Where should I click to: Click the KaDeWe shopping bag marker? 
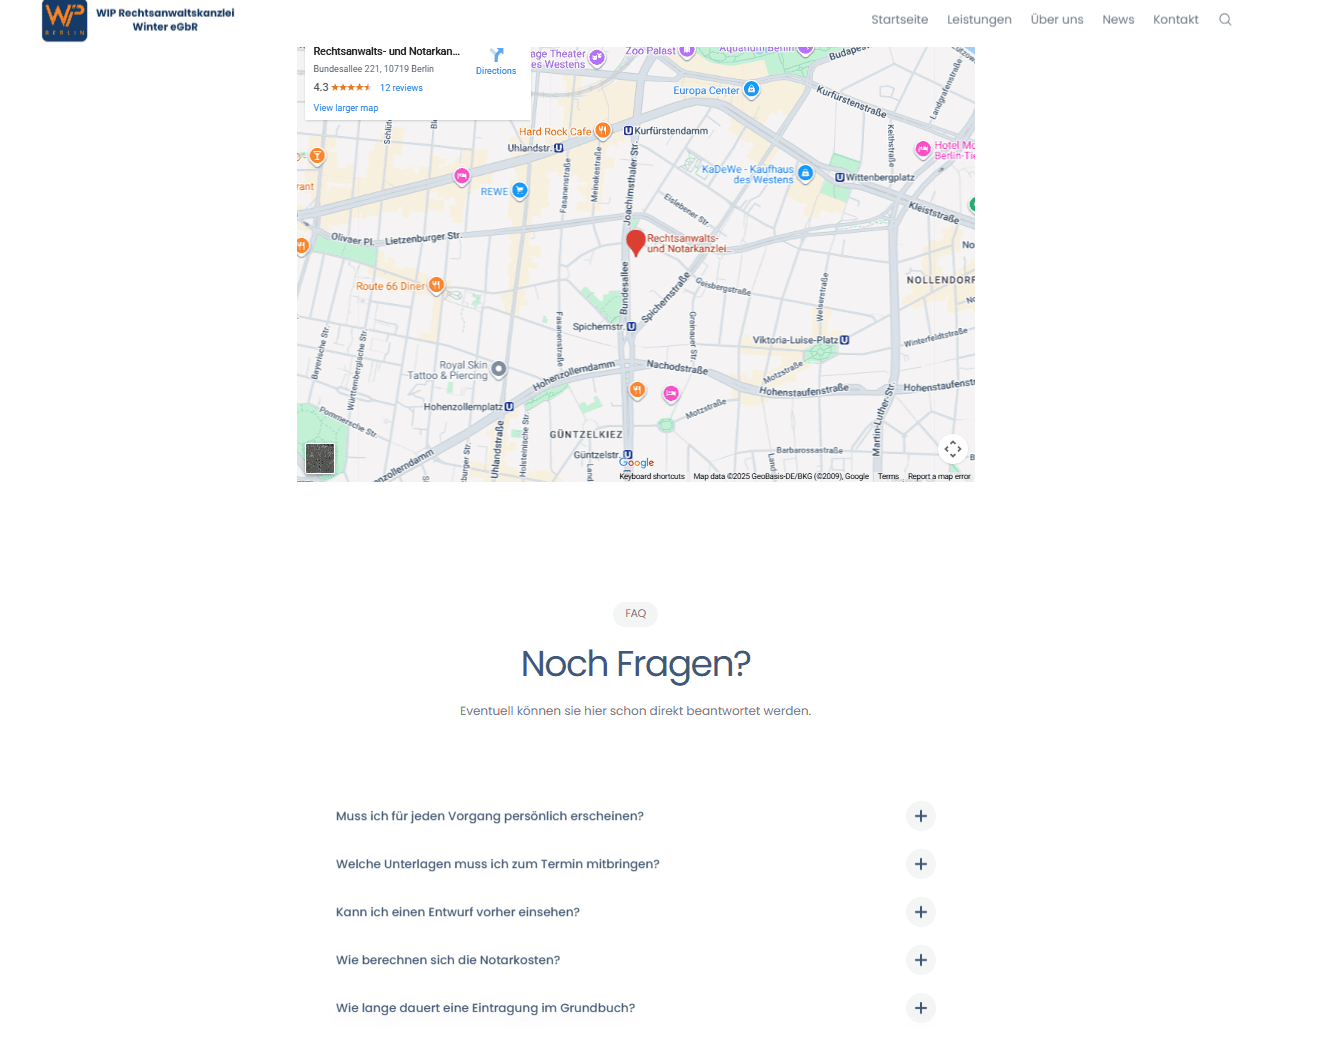[x=806, y=173]
